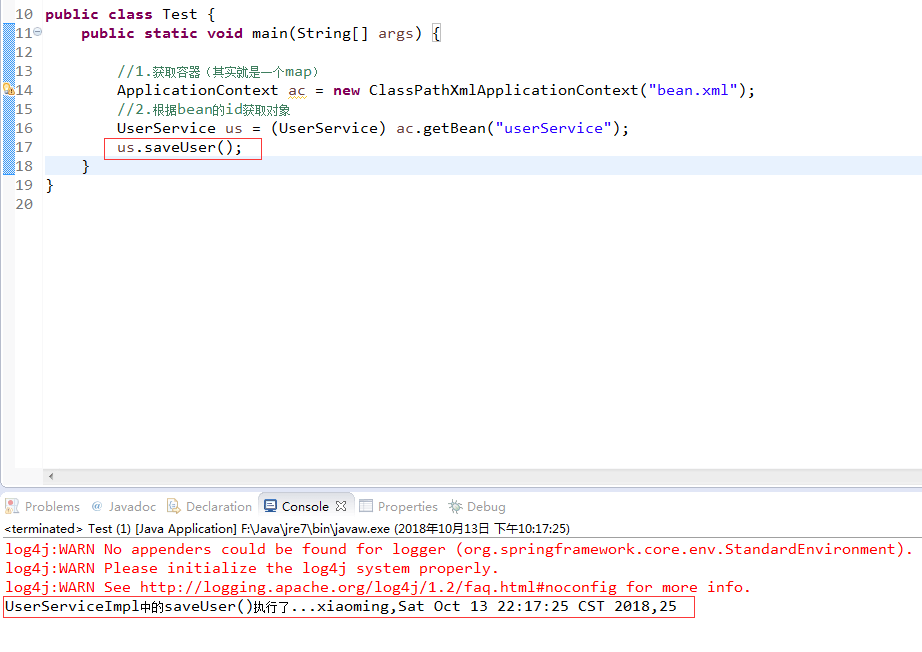The width and height of the screenshot is (922, 652).
Task: Click the Declaration tab icon
Action: tap(173, 506)
